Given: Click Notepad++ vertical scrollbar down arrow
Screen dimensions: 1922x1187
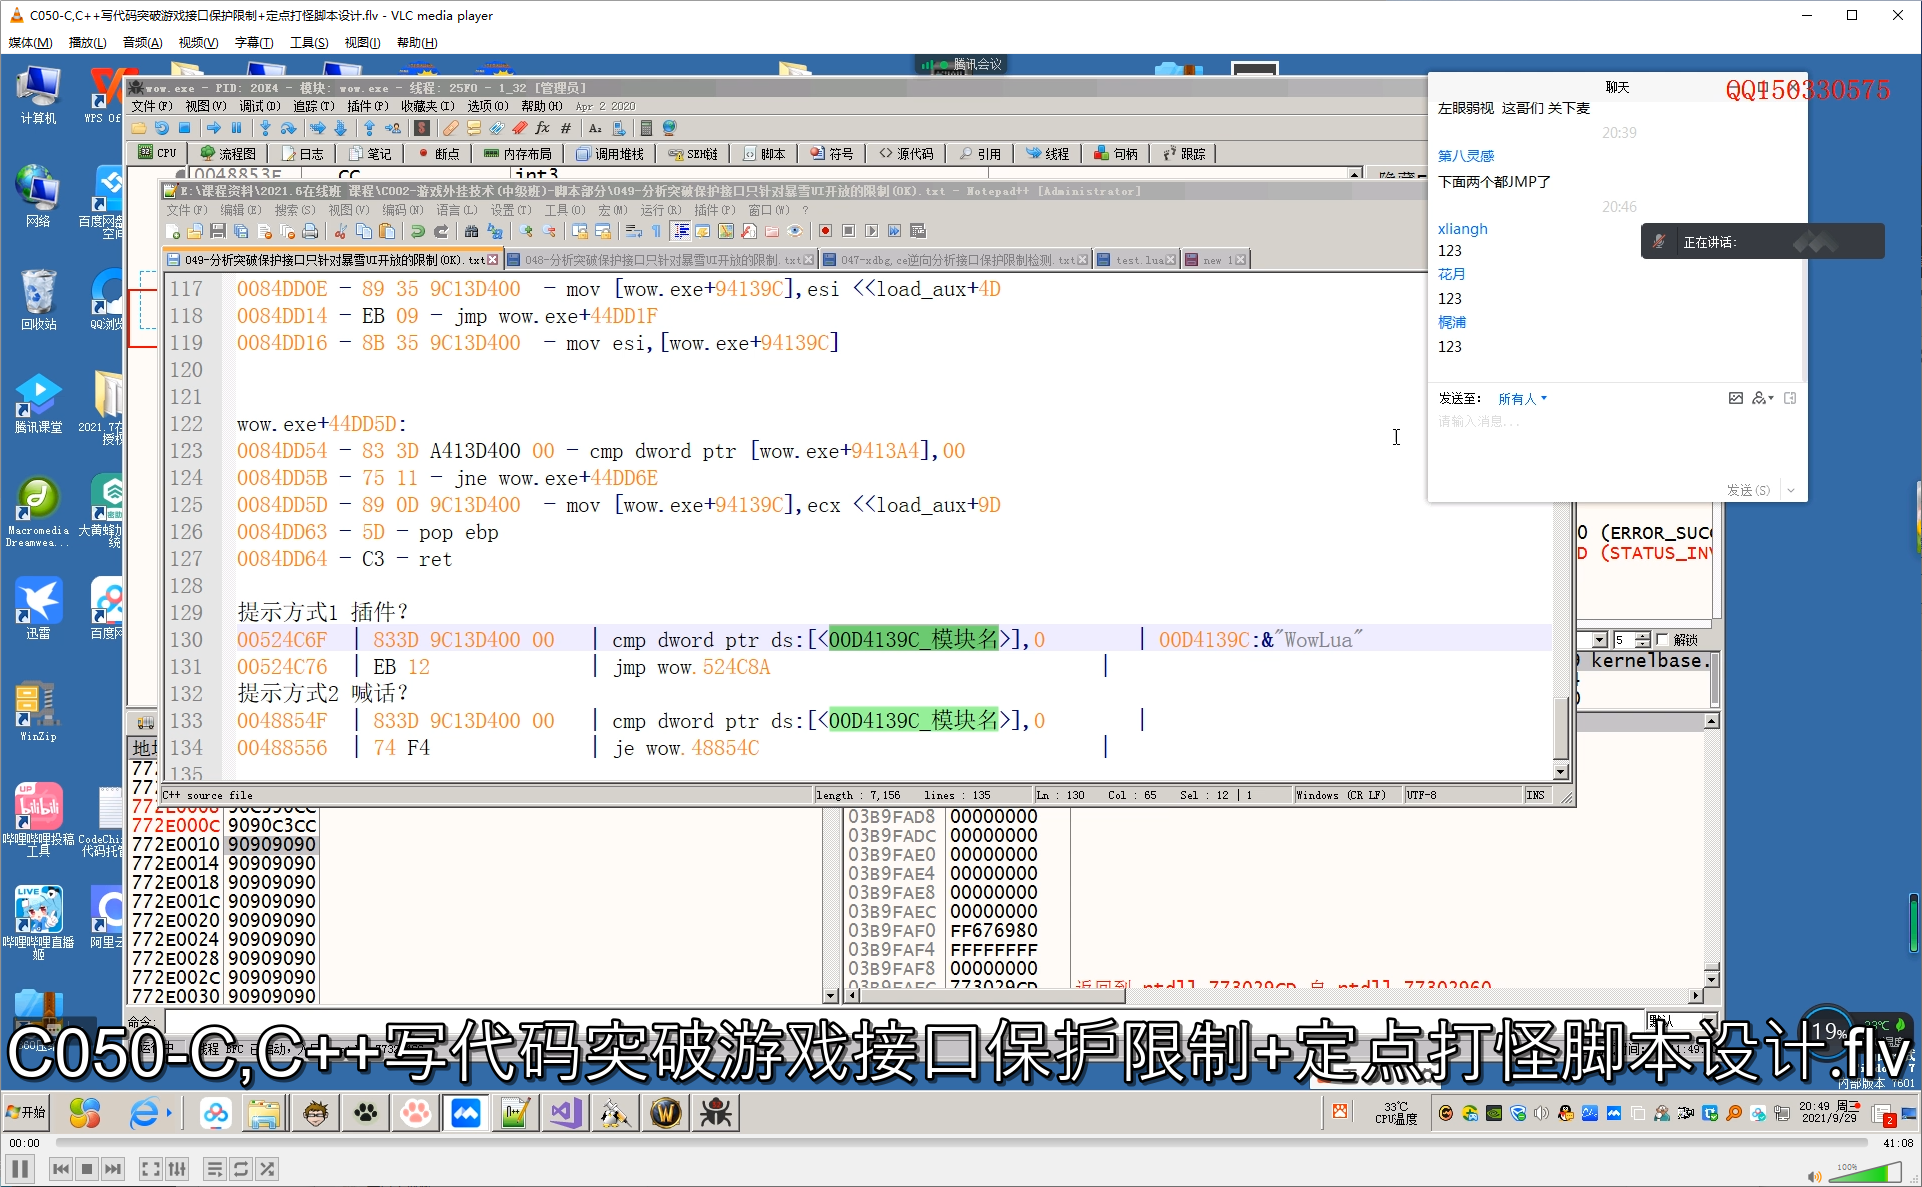Looking at the screenshot, I should click(1560, 771).
